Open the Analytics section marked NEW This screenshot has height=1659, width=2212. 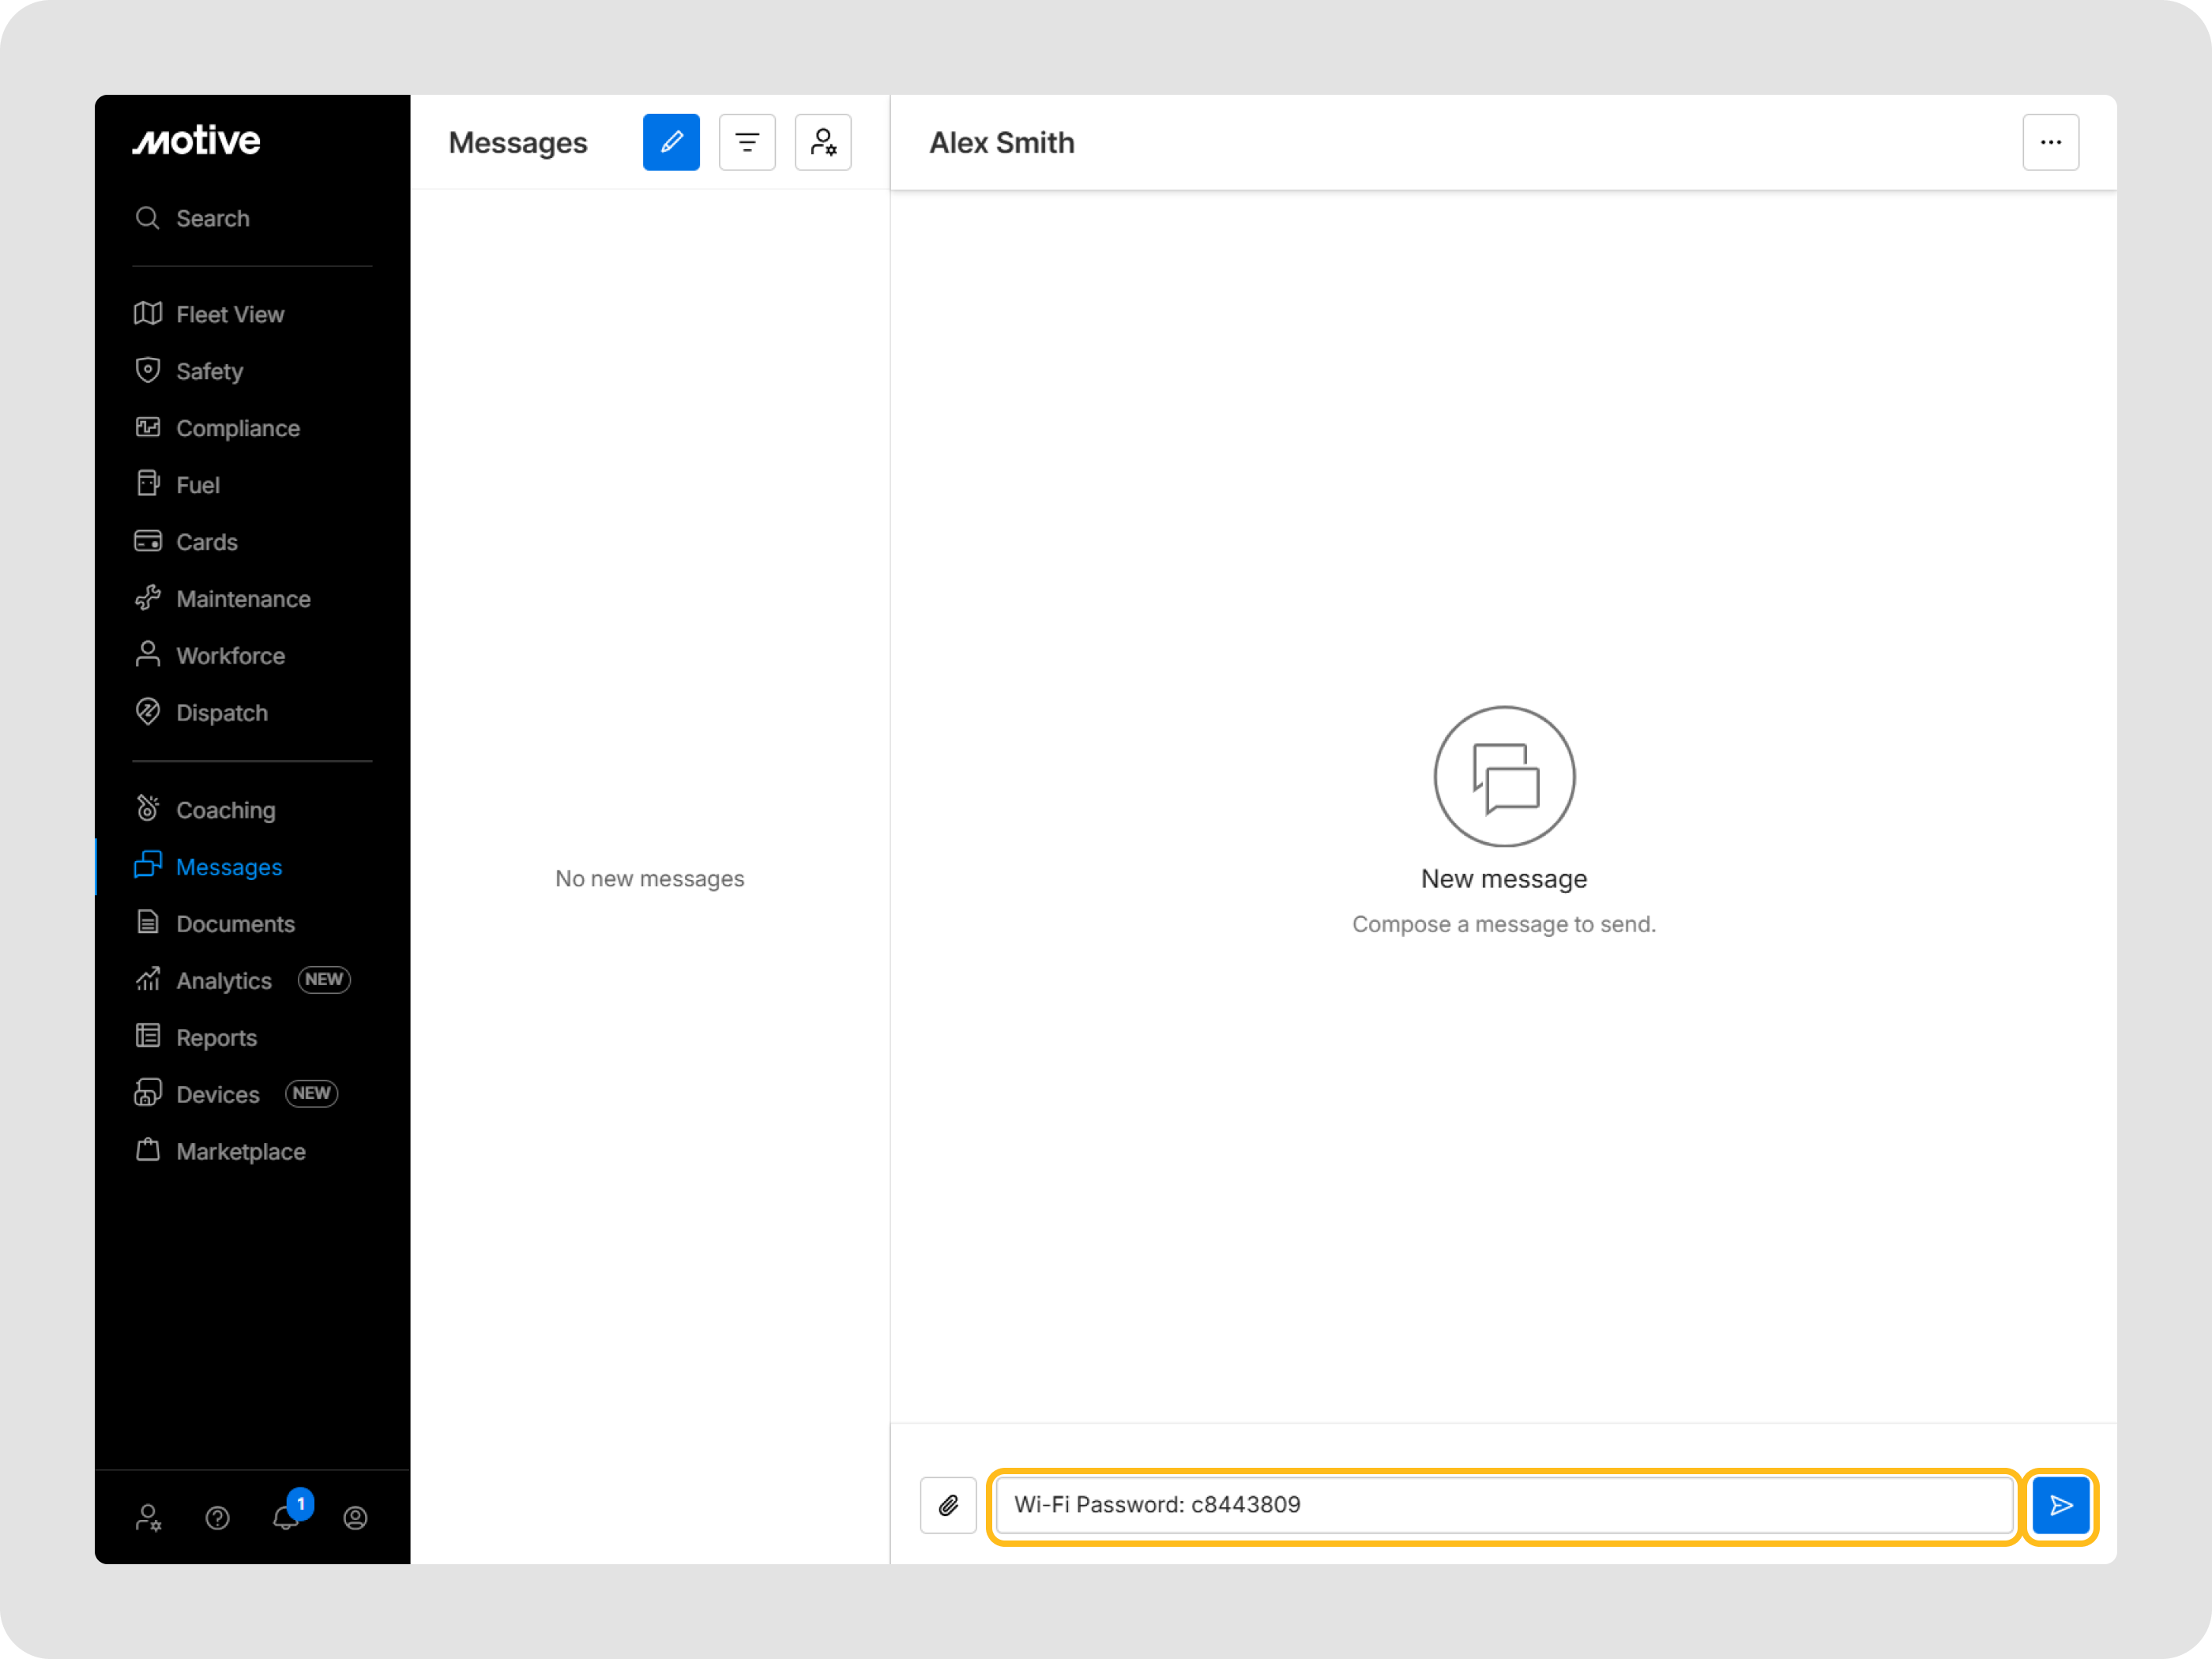tap(223, 980)
